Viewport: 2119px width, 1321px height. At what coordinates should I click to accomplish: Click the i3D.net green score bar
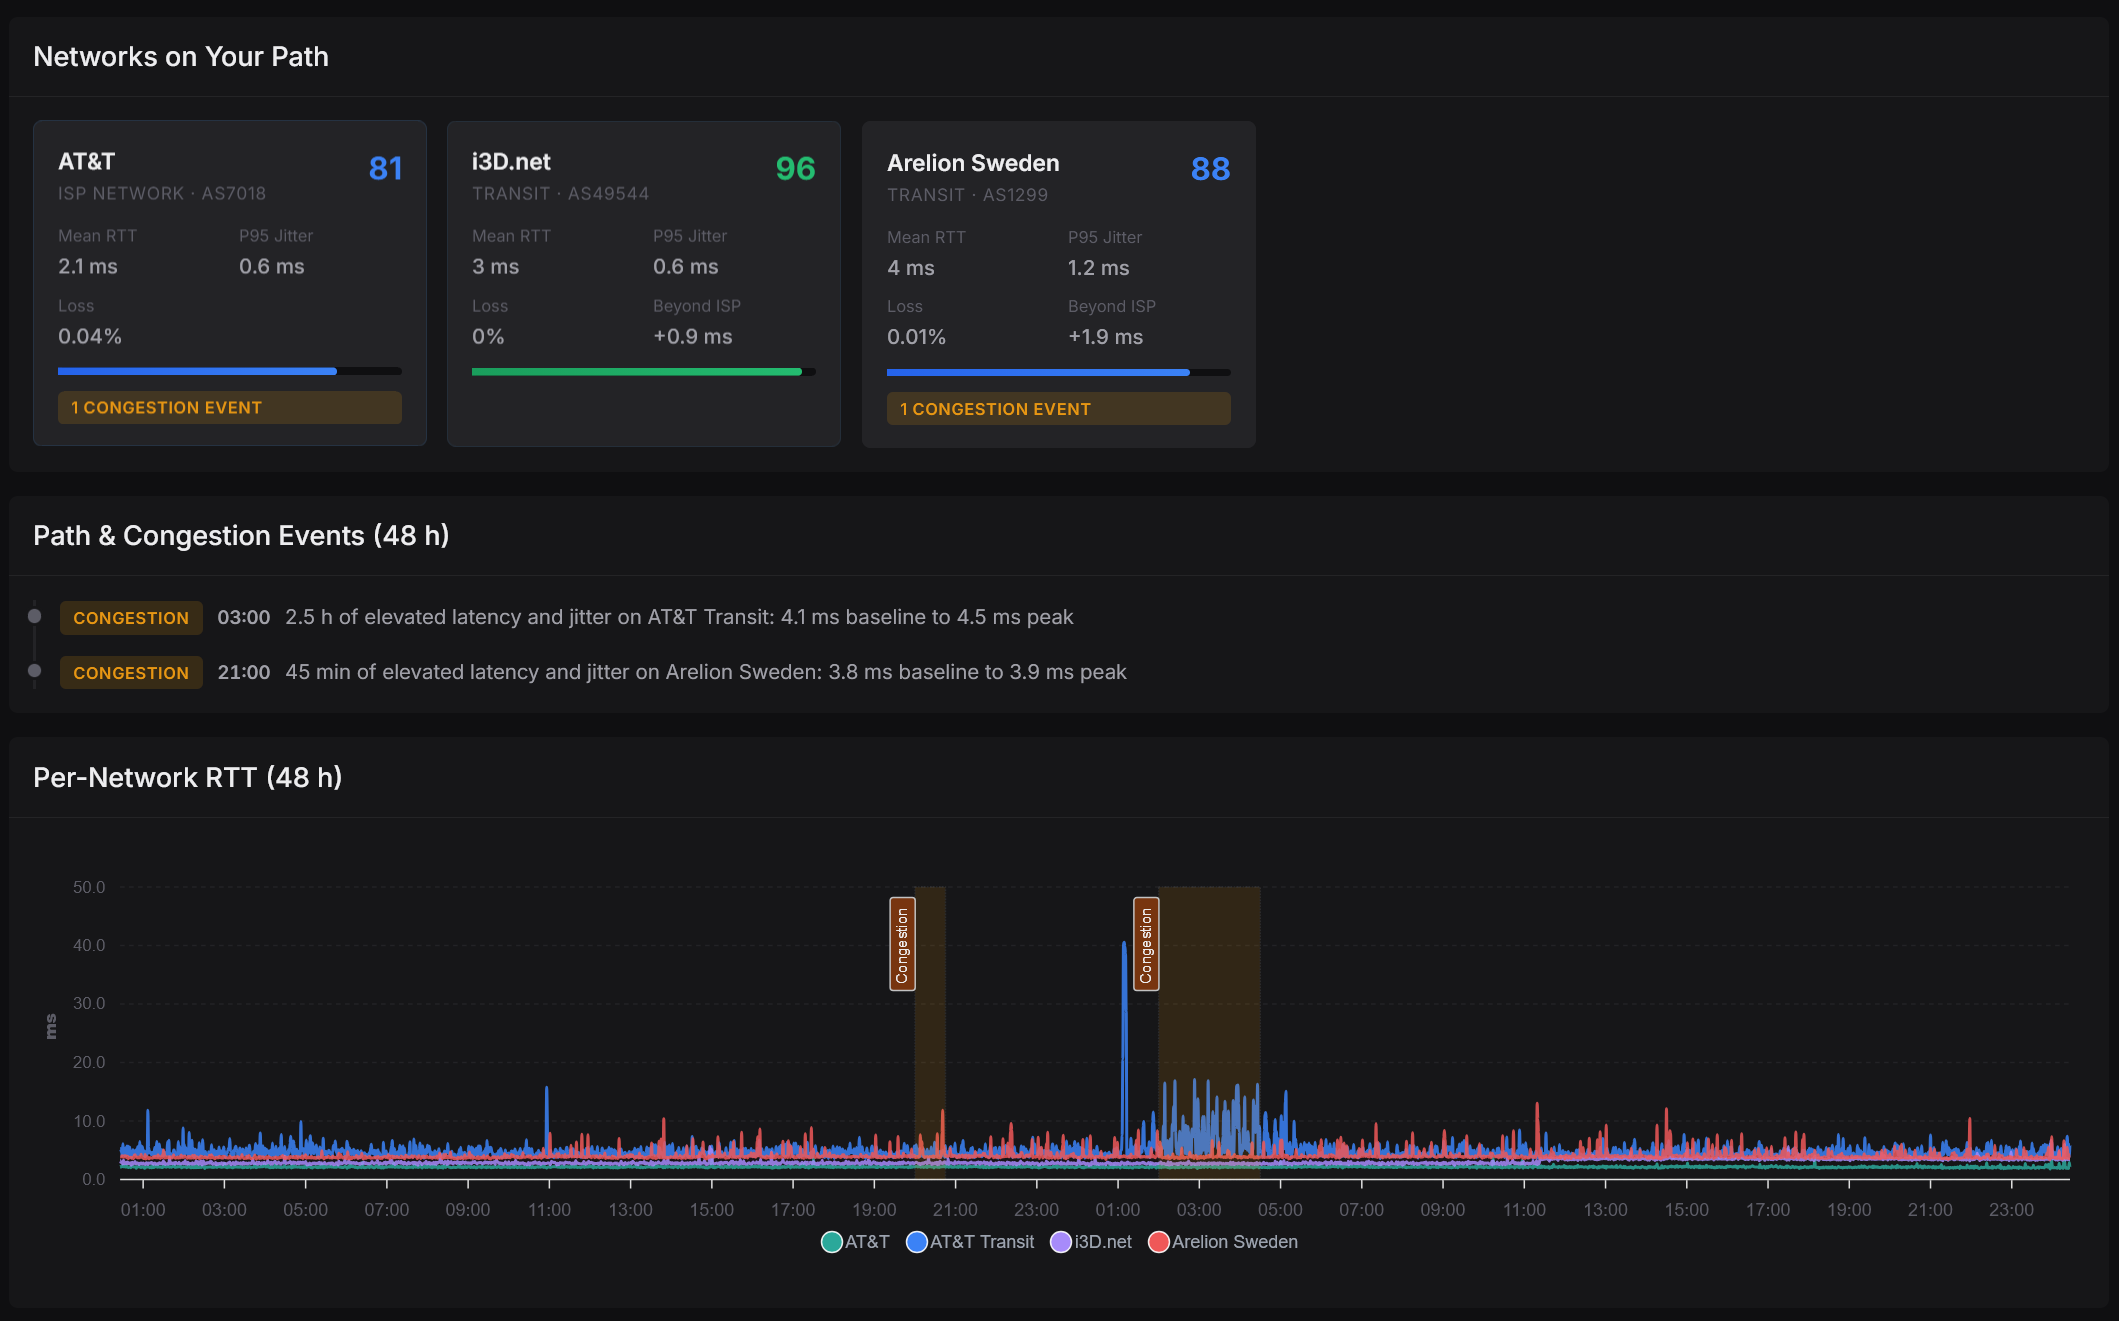pyautogui.click(x=644, y=372)
